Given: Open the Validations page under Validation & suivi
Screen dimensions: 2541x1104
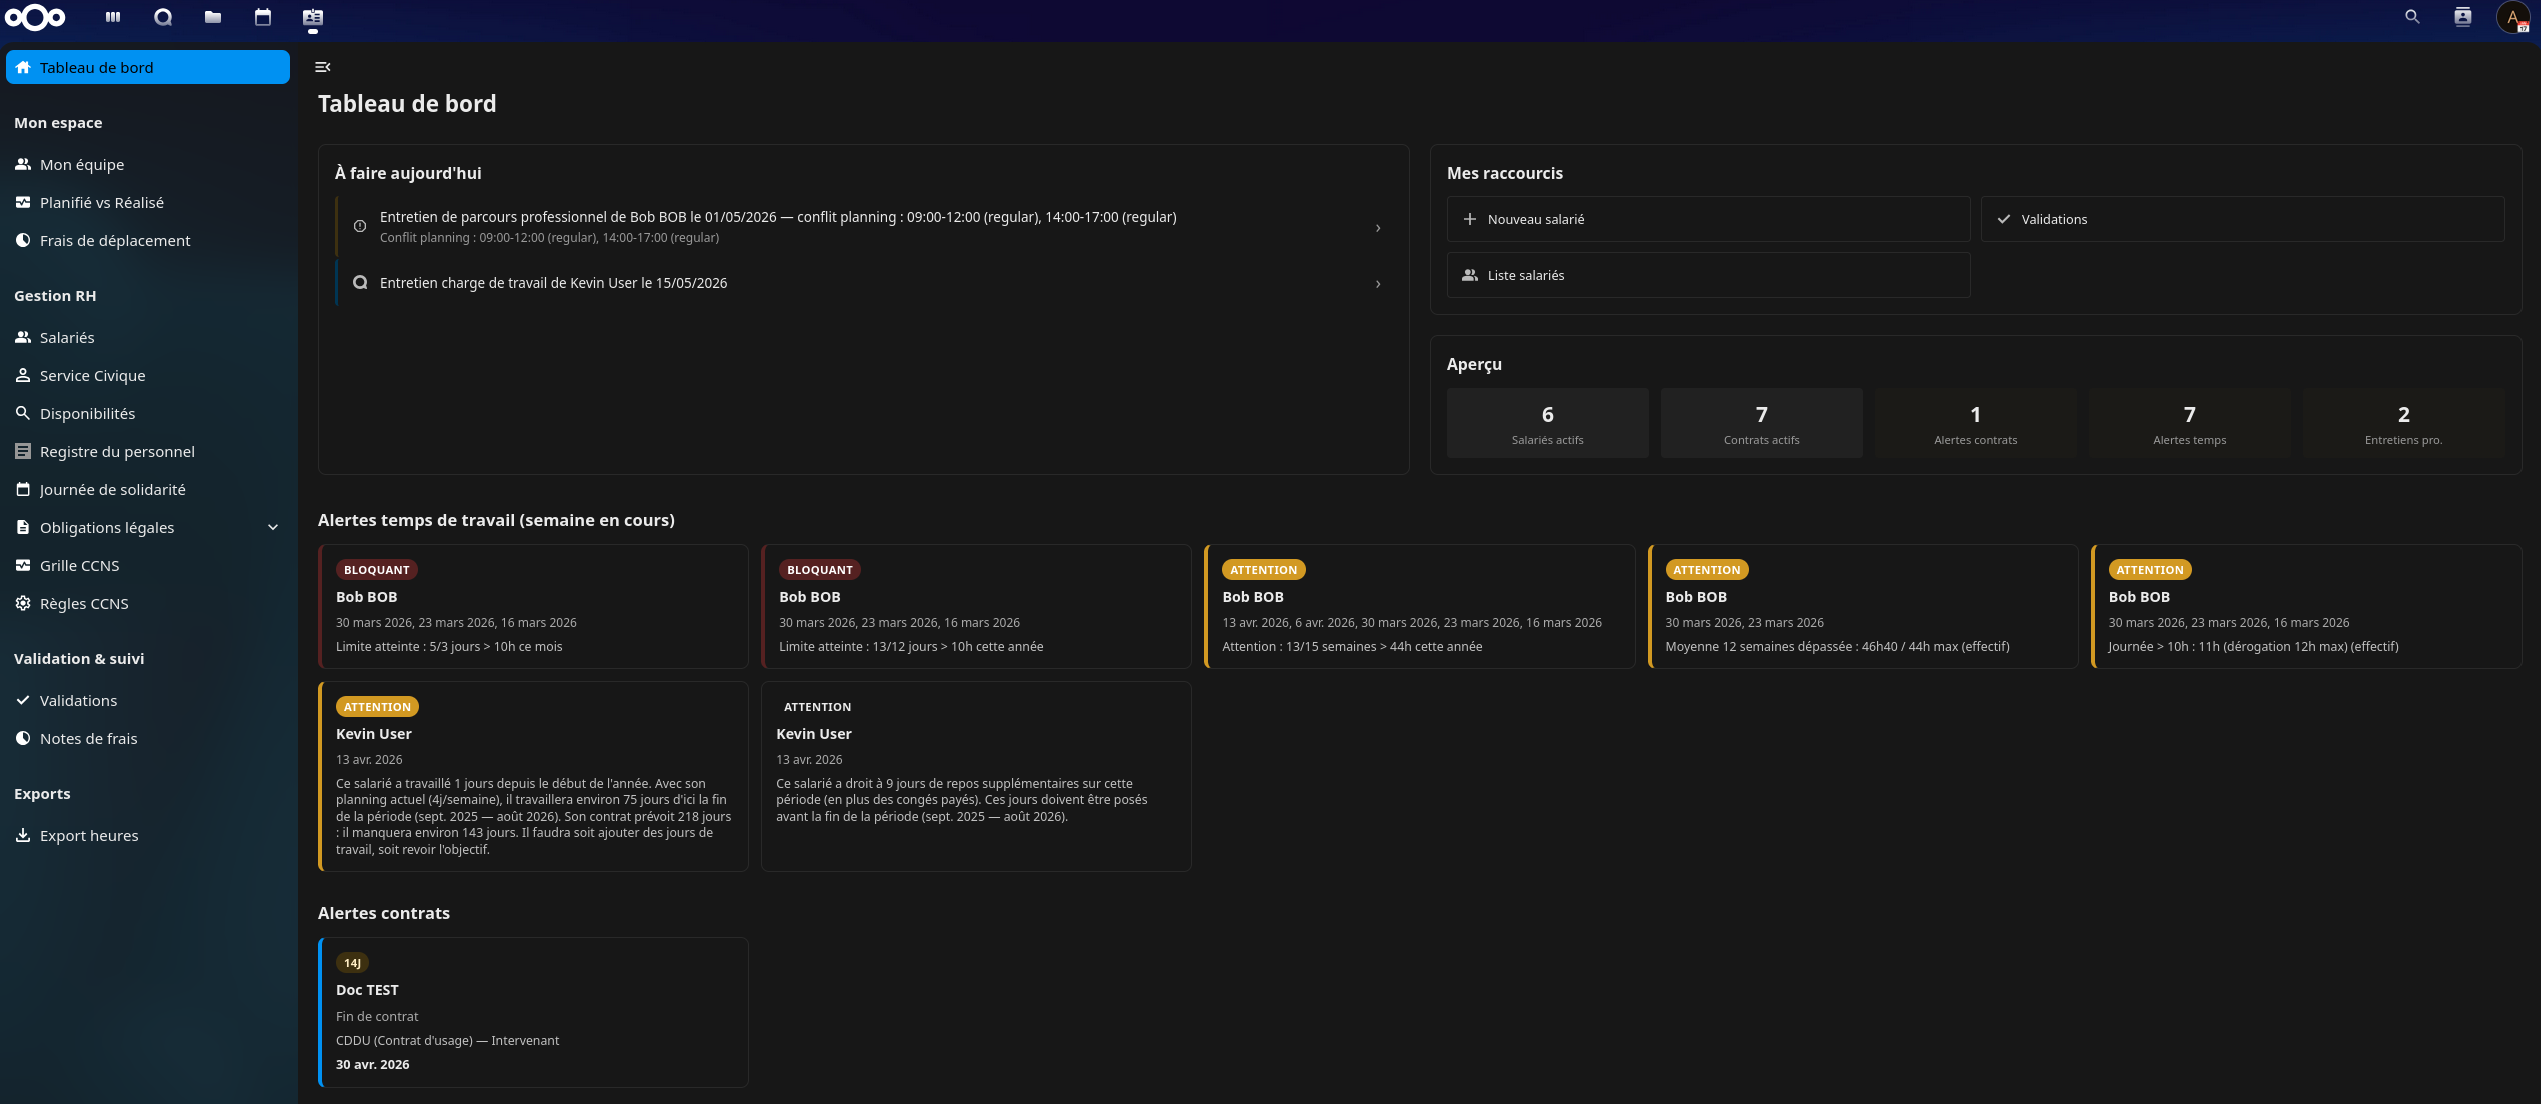Looking at the screenshot, I should pyautogui.click(x=78, y=700).
